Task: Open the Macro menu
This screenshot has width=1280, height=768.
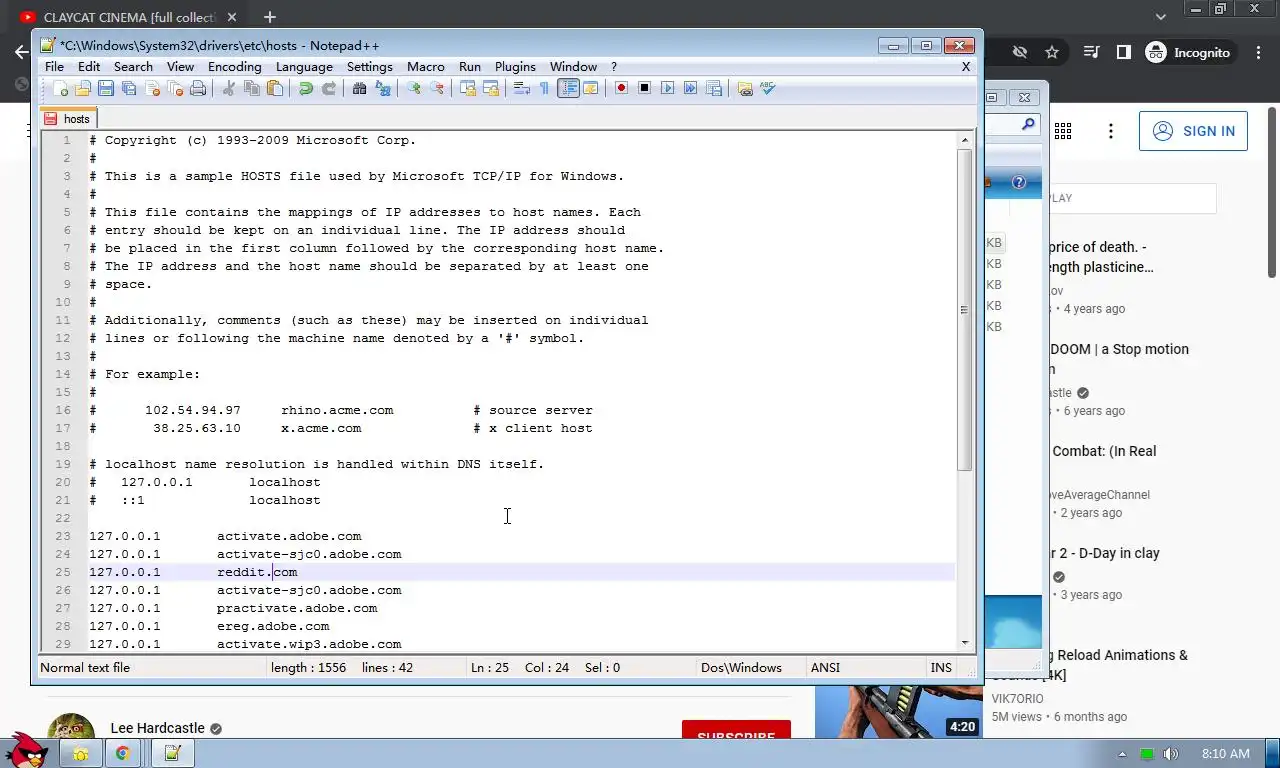Action: (x=425, y=67)
